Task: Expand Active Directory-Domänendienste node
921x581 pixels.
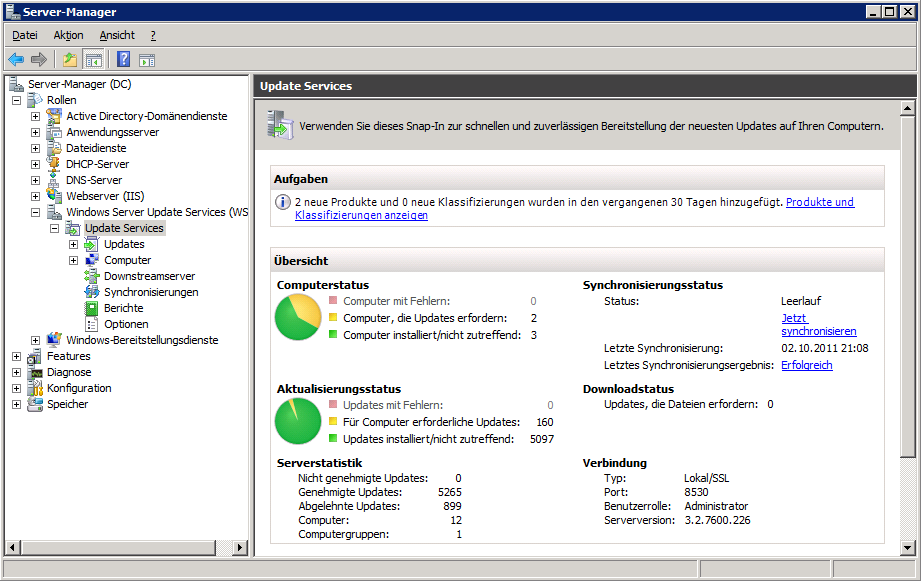Action: (x=35, y=116)
